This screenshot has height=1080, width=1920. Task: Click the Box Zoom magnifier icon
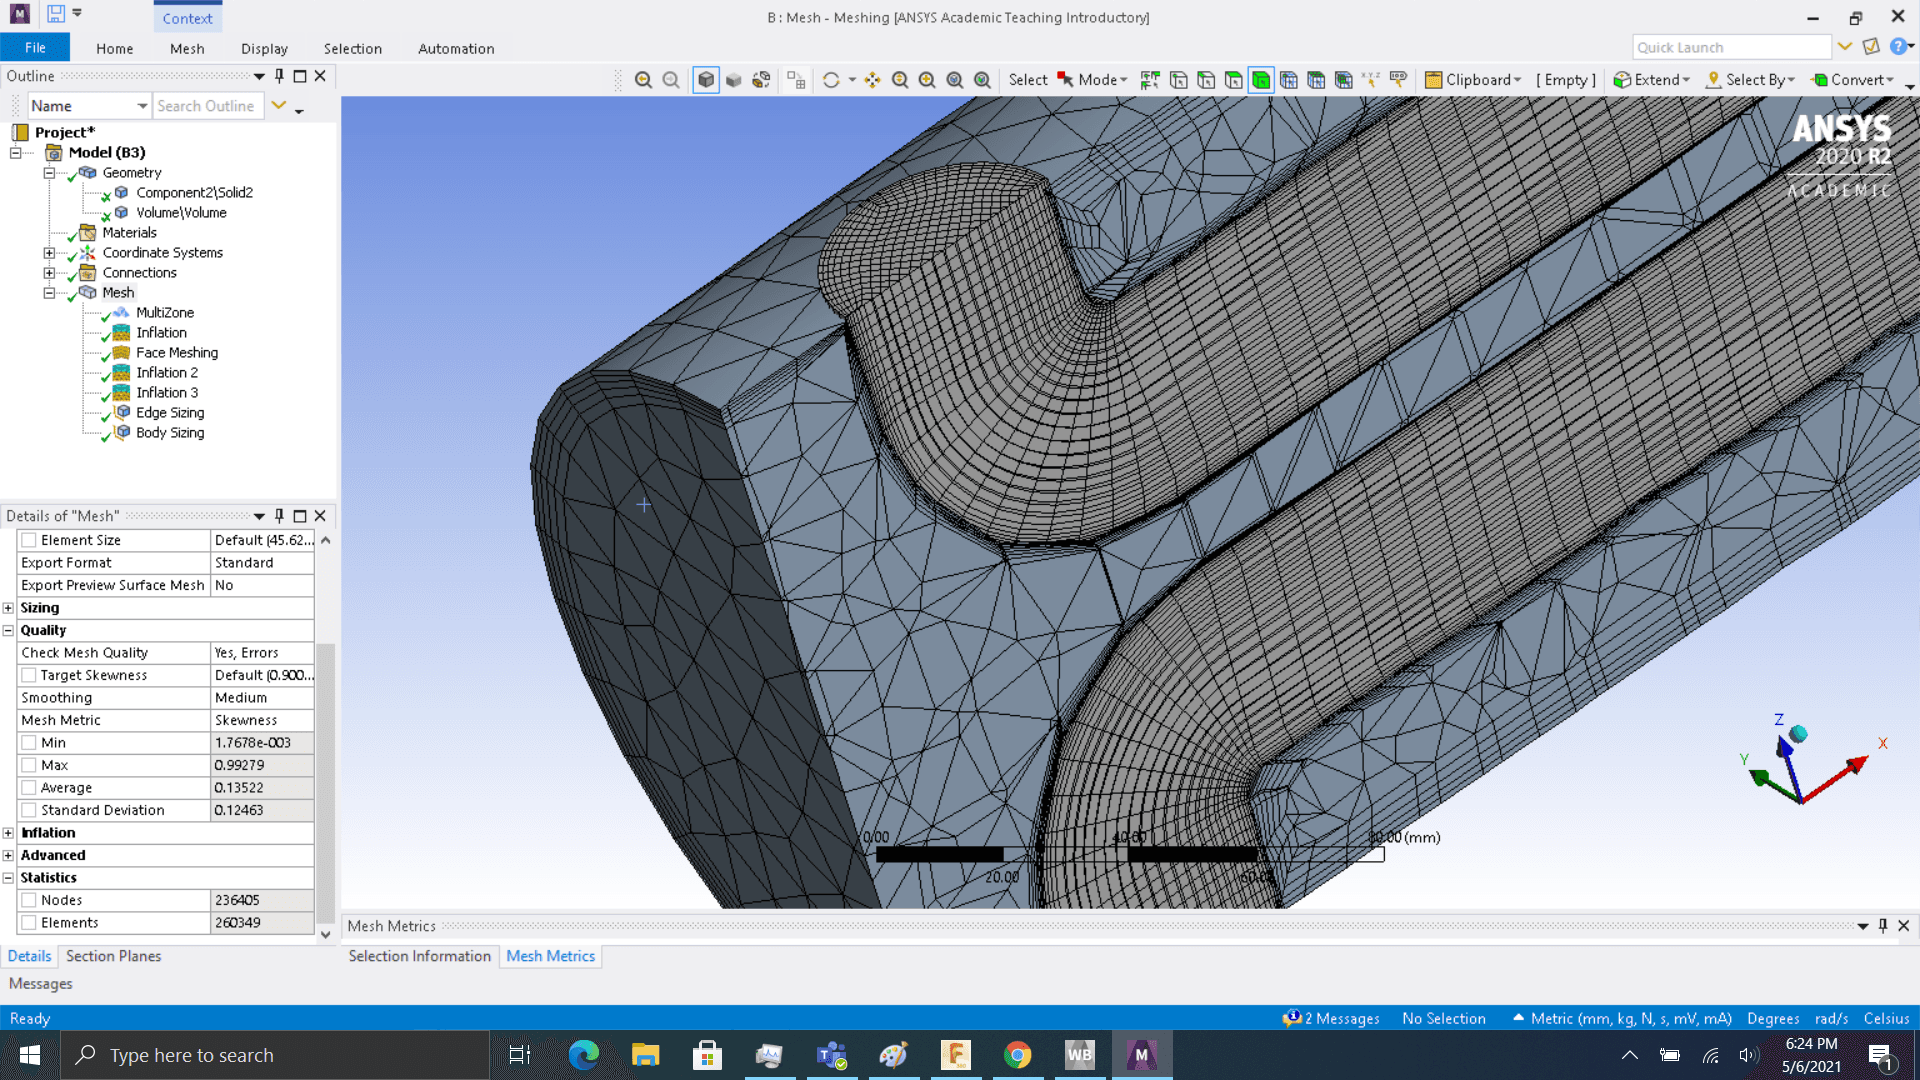tap(927, 80)
